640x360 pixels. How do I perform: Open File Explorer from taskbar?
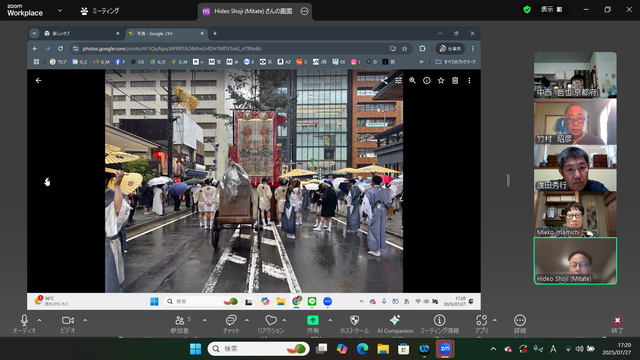tap(383, 349)
